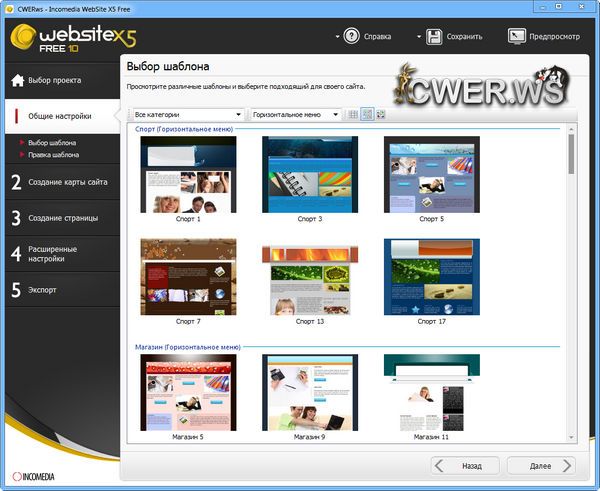This screenshot has height=491, width=600.
Task: Select the Спорт 17 template thumbnail
Action: pos(432,277)
